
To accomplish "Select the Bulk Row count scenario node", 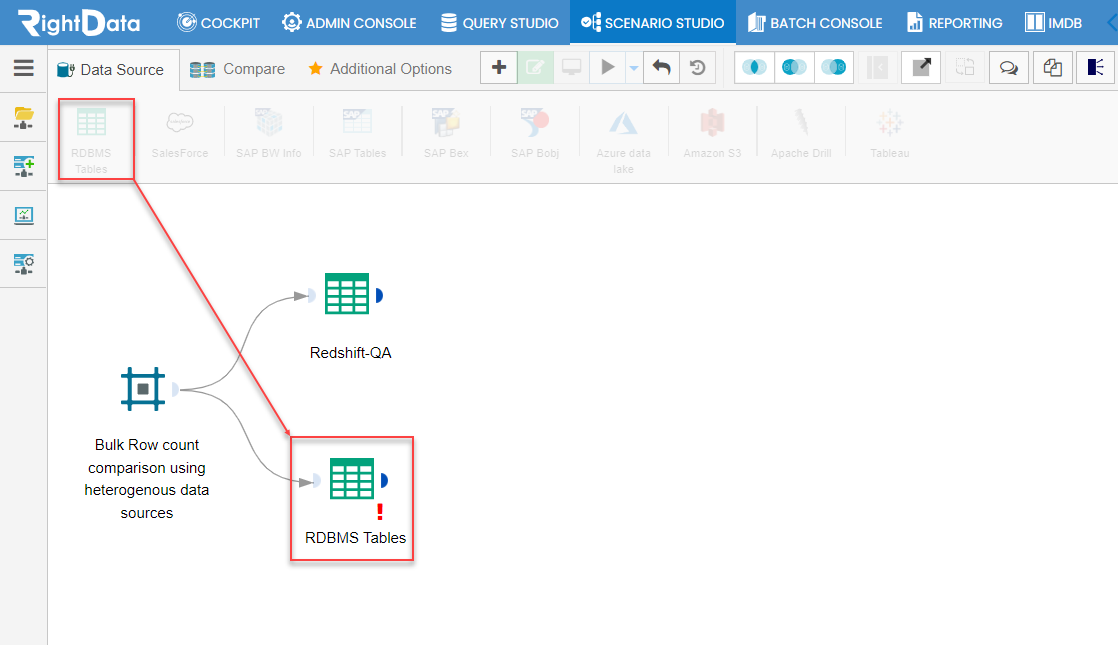I will [143, 389].
